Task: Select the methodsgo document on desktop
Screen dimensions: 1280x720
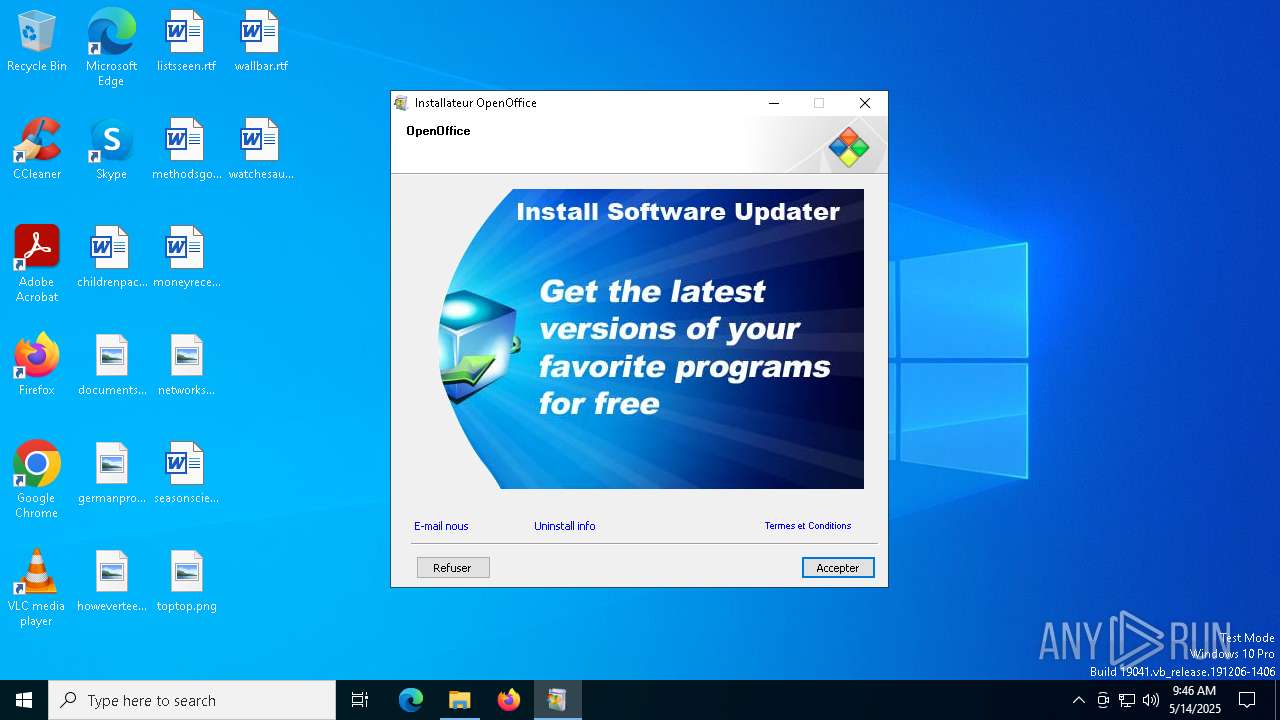Action: pyautogui.click(x=186, y=149)
